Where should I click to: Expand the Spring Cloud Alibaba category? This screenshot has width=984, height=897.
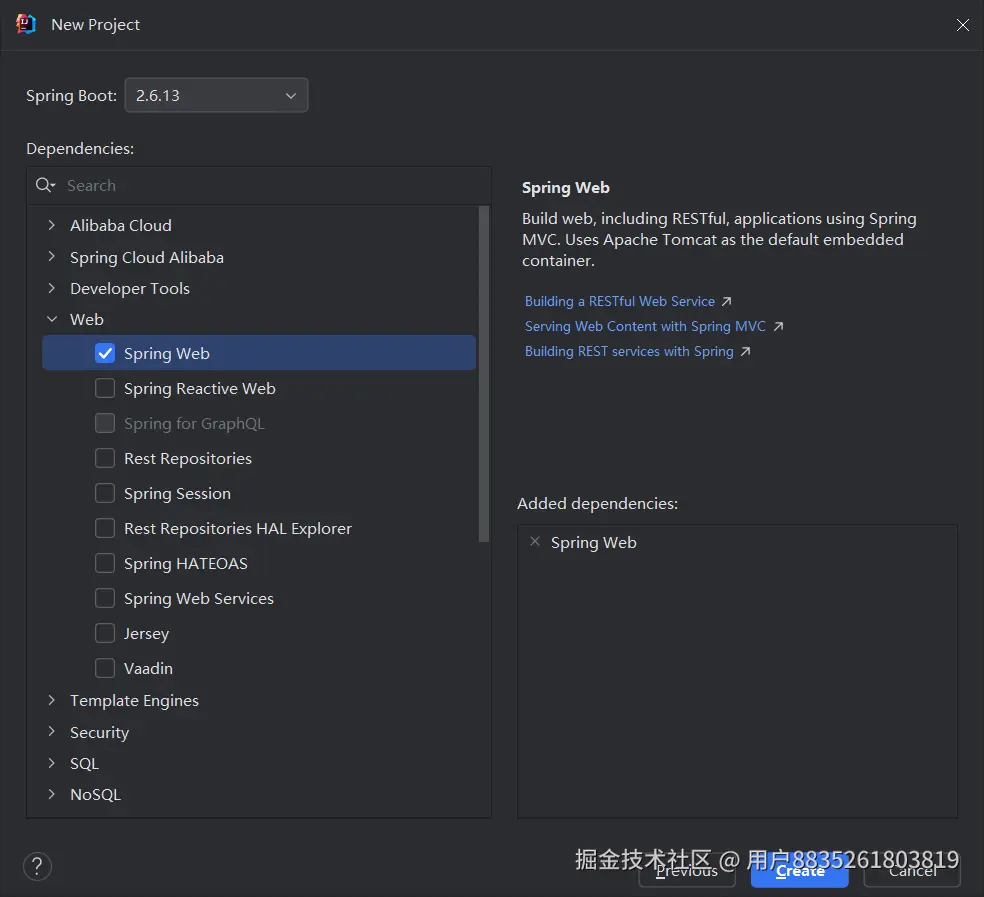point(51,257)
